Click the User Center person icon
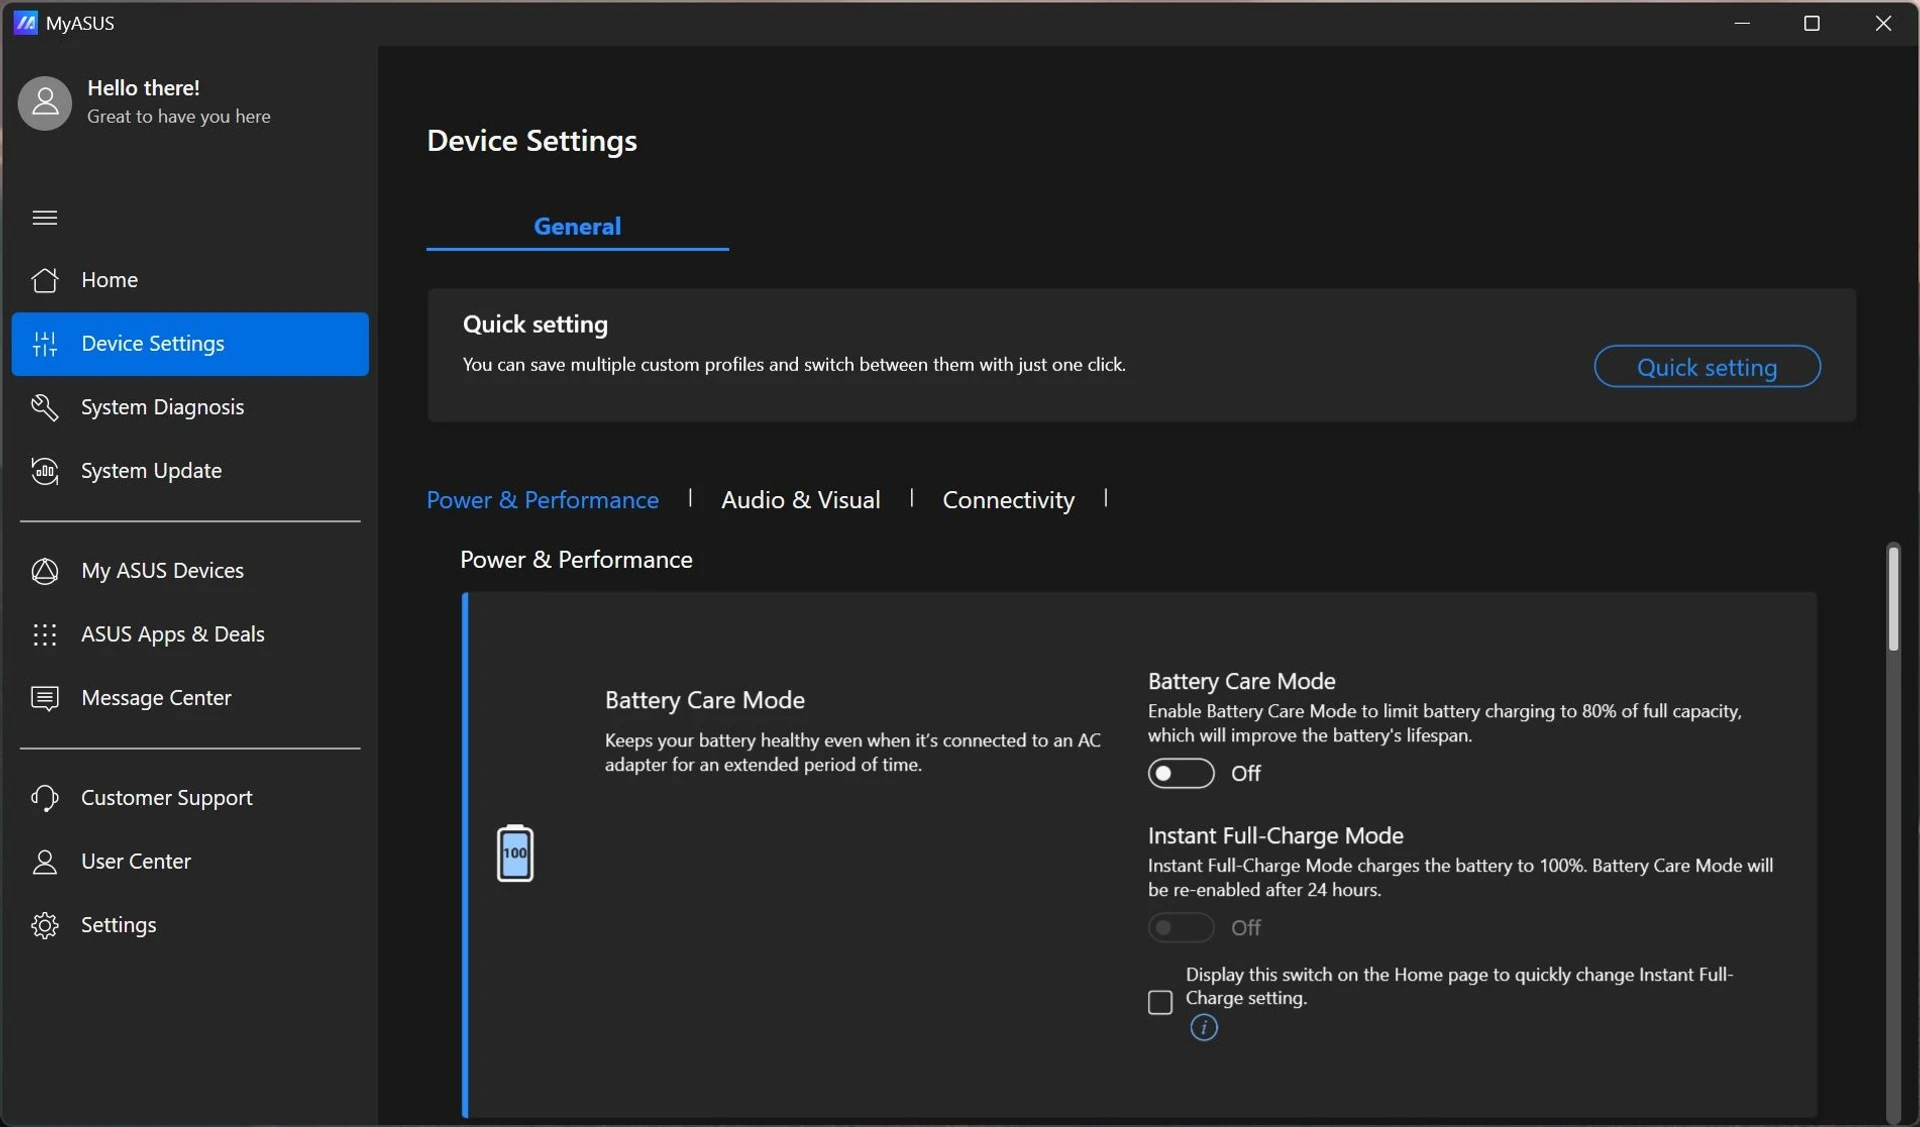Image resolution: width=1920 pixels, height=1127 pixels. [45, 861]
